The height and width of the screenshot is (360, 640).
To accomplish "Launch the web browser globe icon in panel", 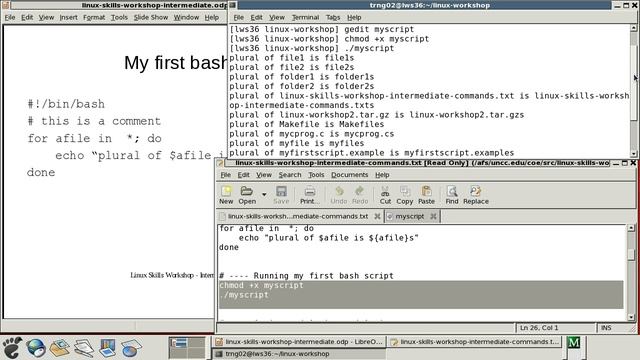I will tap(36, 348).
